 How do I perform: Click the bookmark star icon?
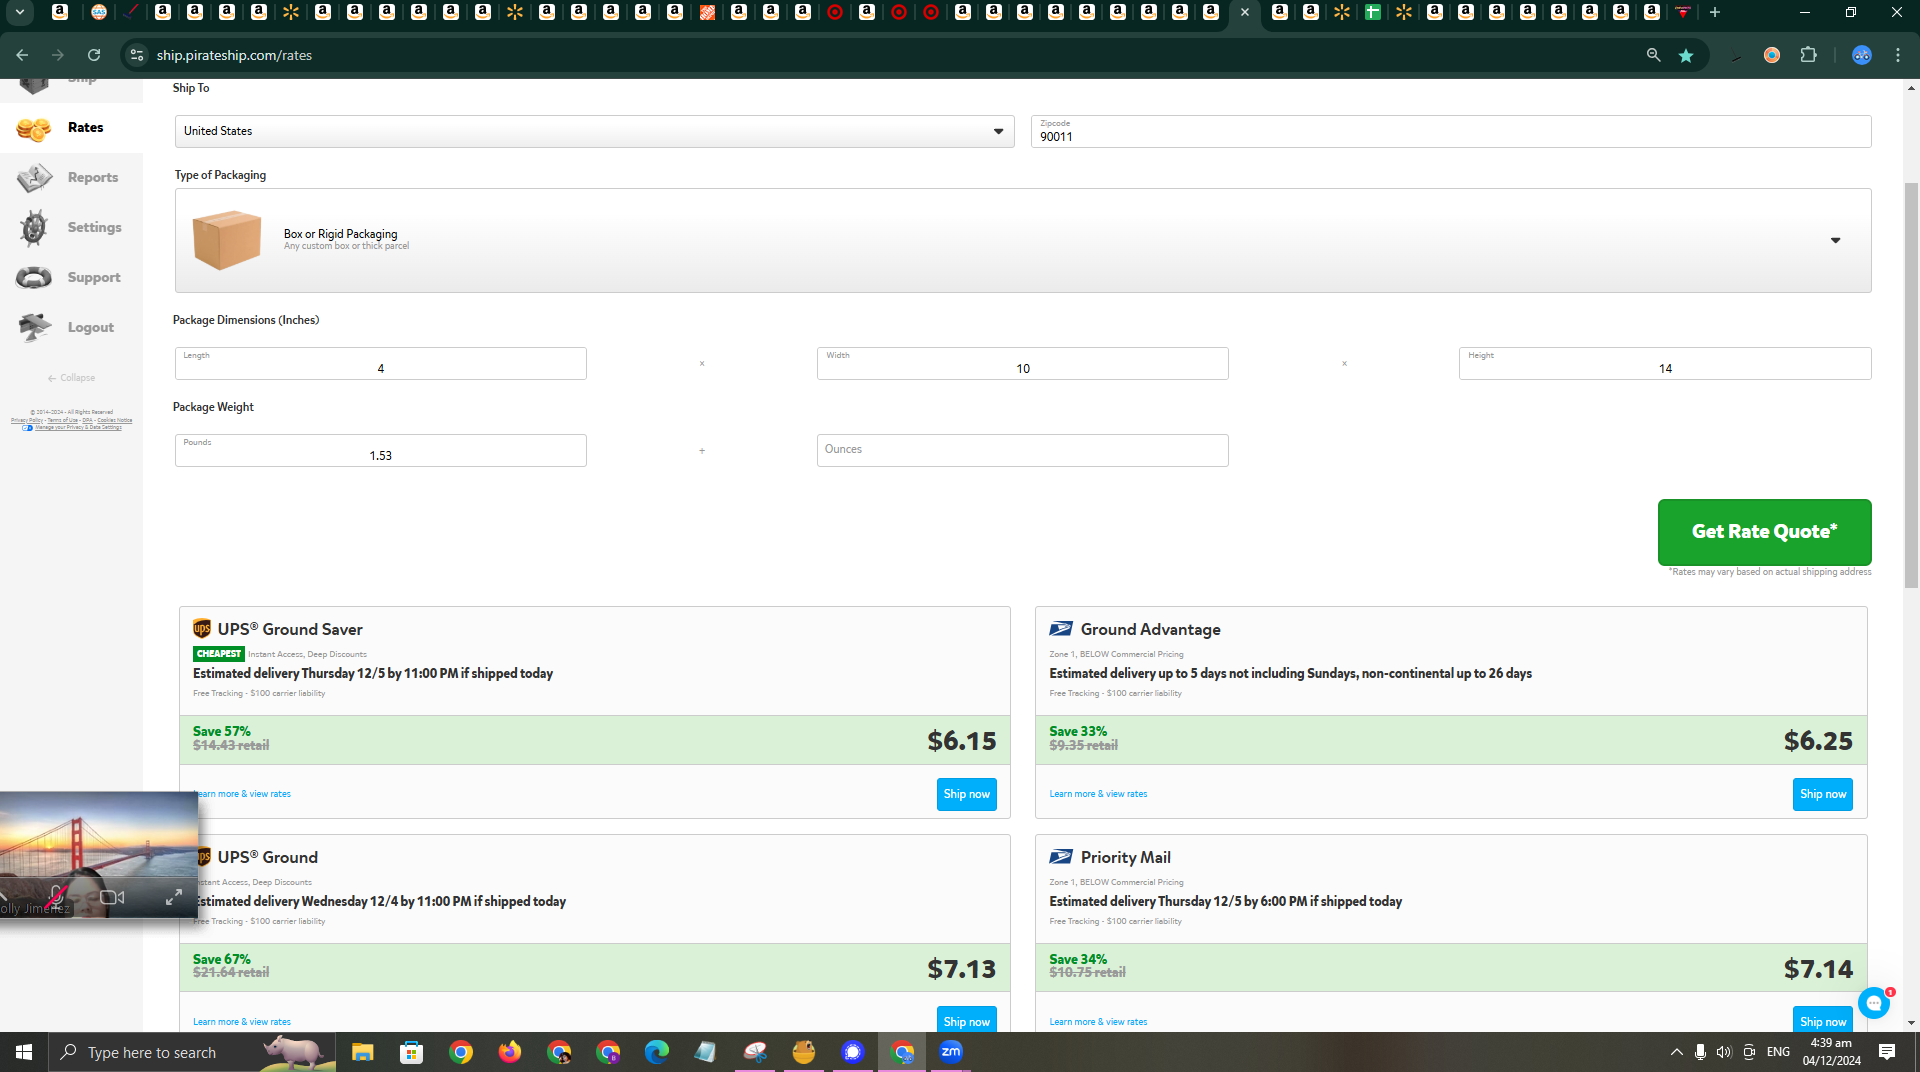[1686, 55]
